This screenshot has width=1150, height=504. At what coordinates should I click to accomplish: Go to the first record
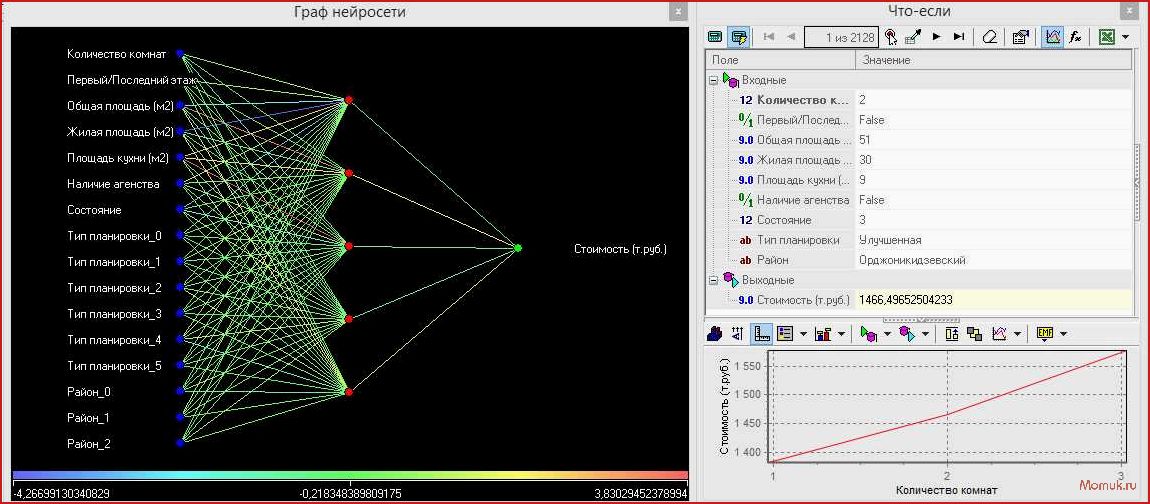coord(769,37)
